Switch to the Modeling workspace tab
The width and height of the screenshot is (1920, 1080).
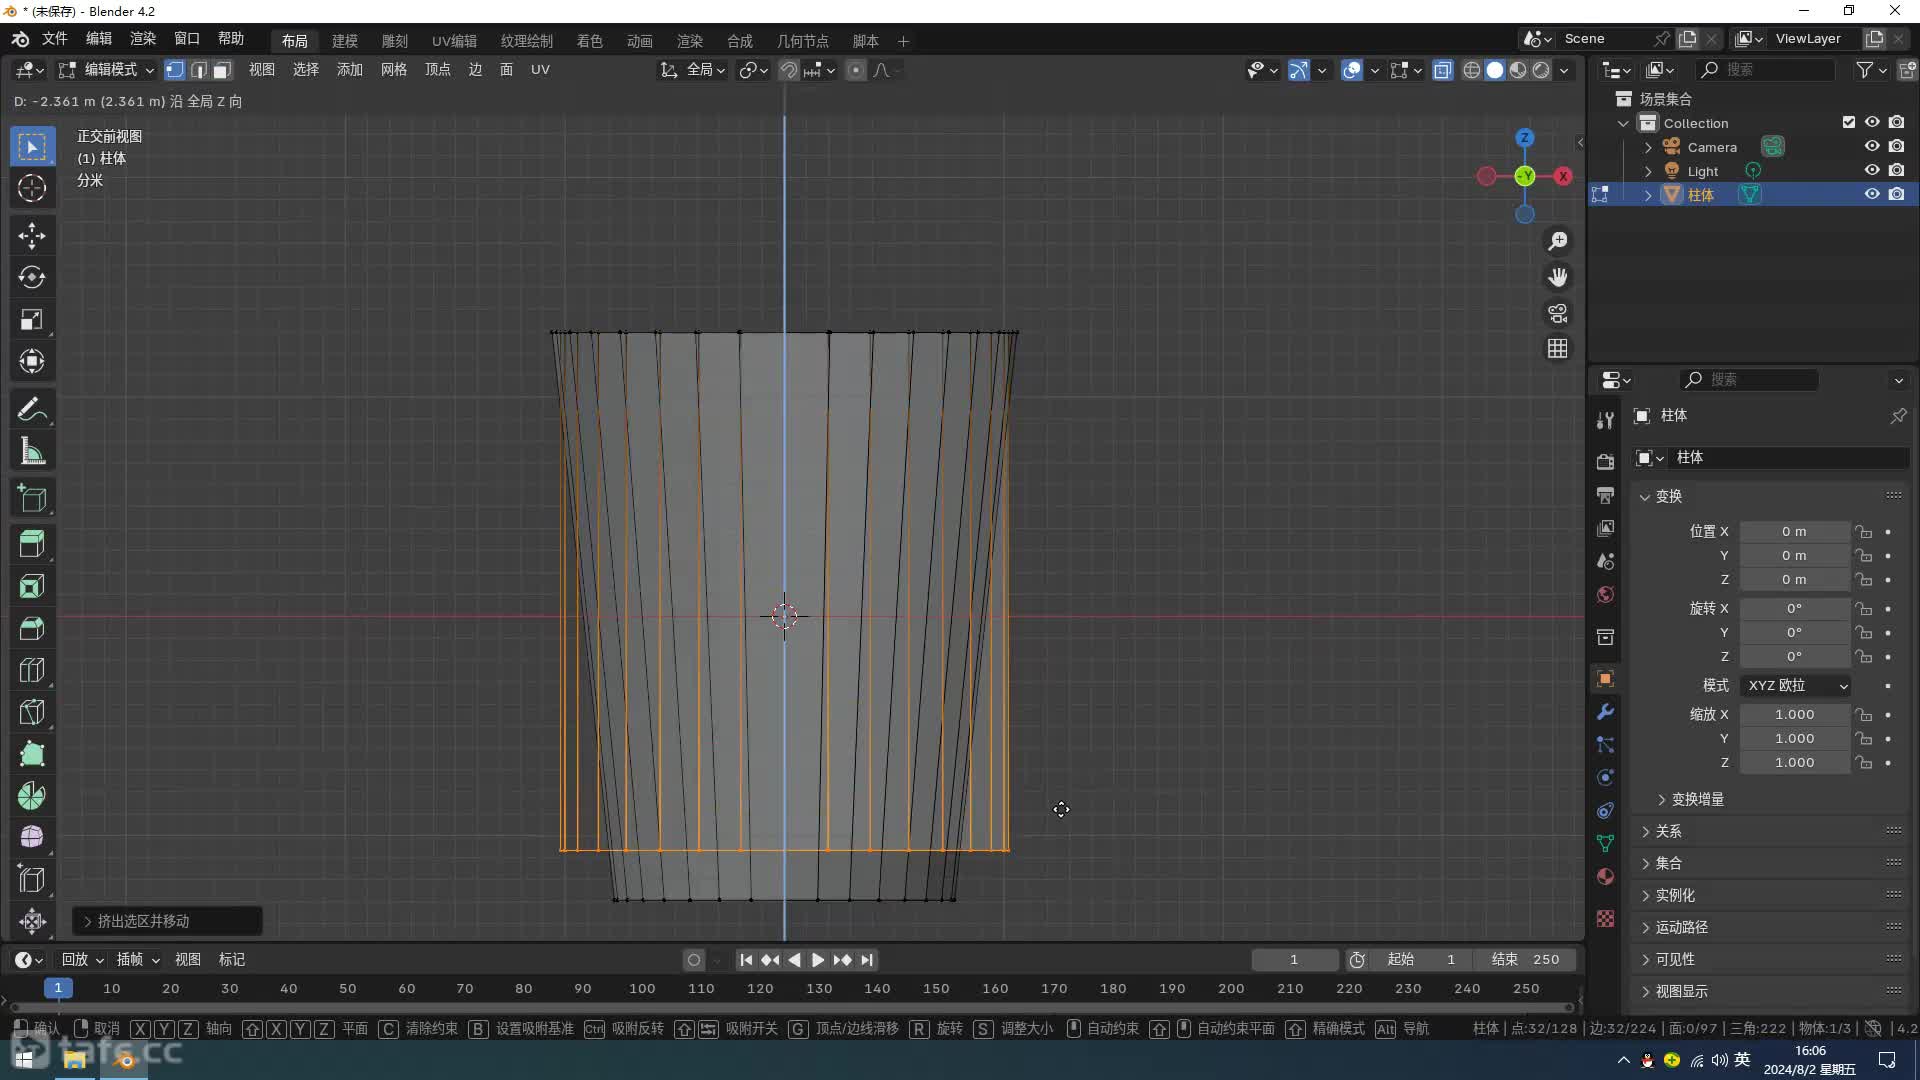(345, 41)
